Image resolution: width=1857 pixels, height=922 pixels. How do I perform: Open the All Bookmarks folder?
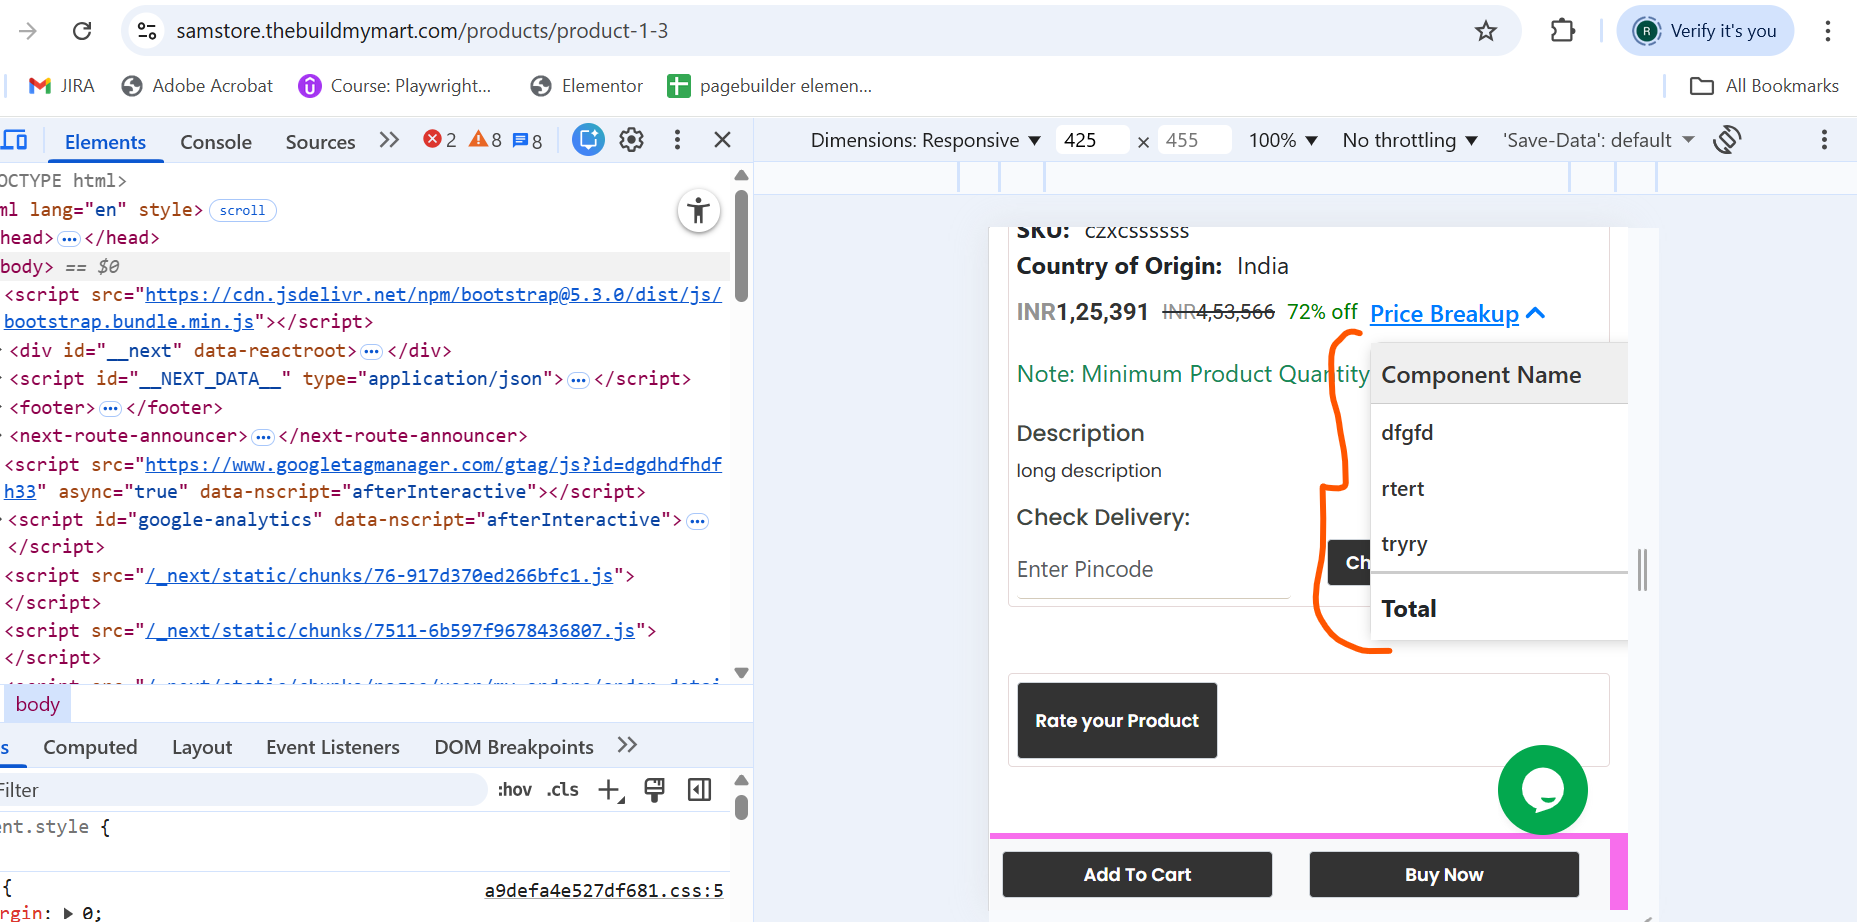pos(1764,86)
